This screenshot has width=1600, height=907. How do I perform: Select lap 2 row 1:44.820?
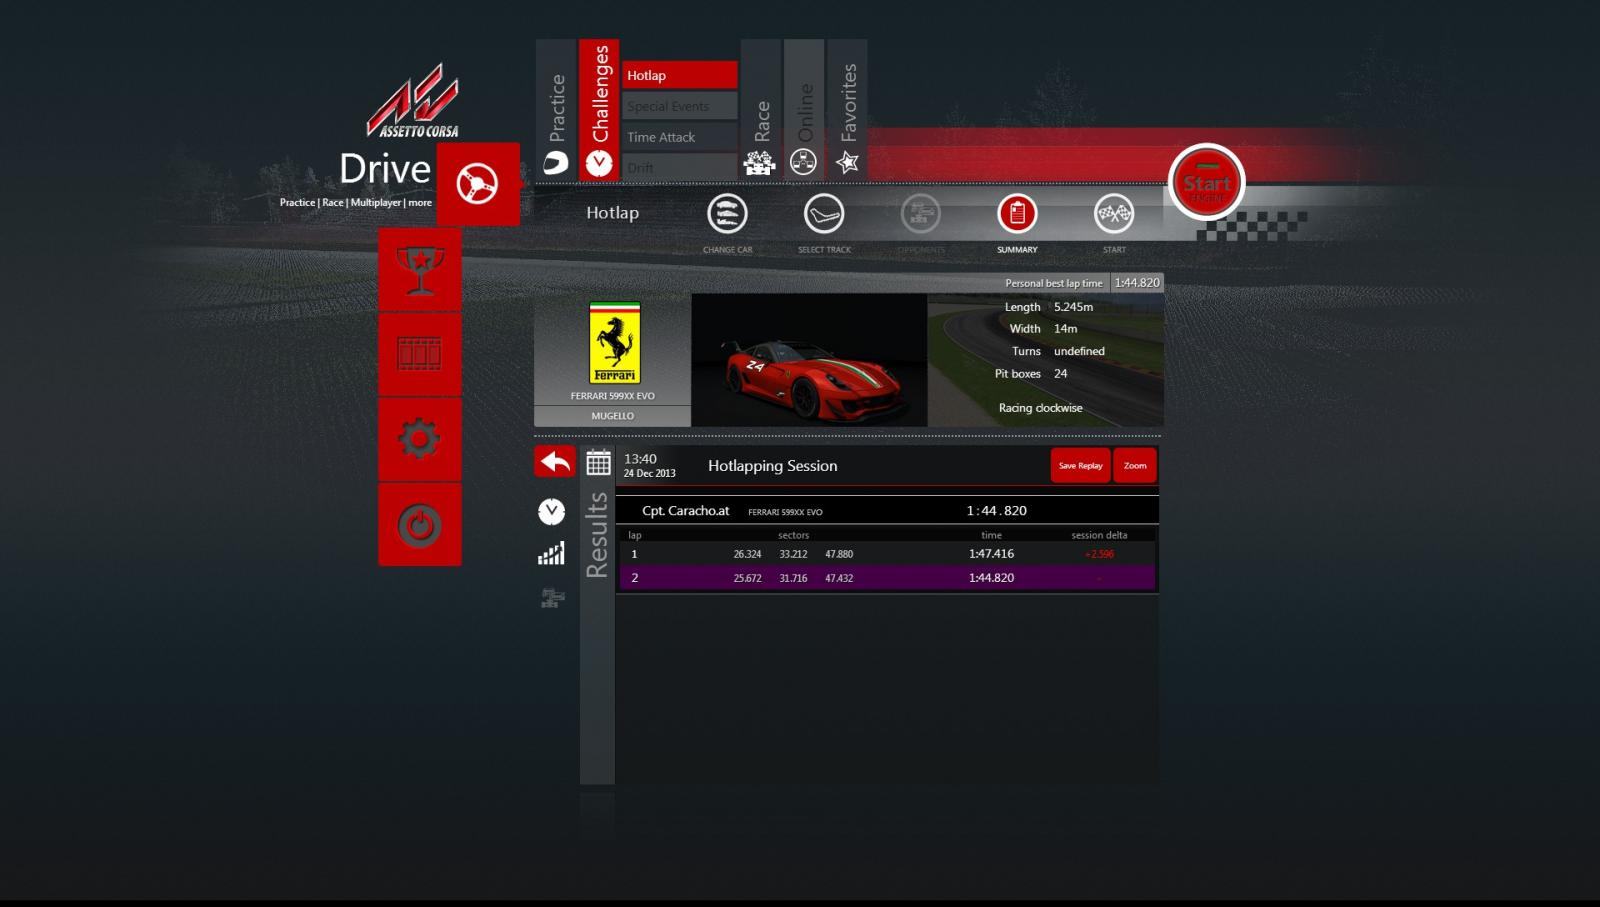(887, 578)
